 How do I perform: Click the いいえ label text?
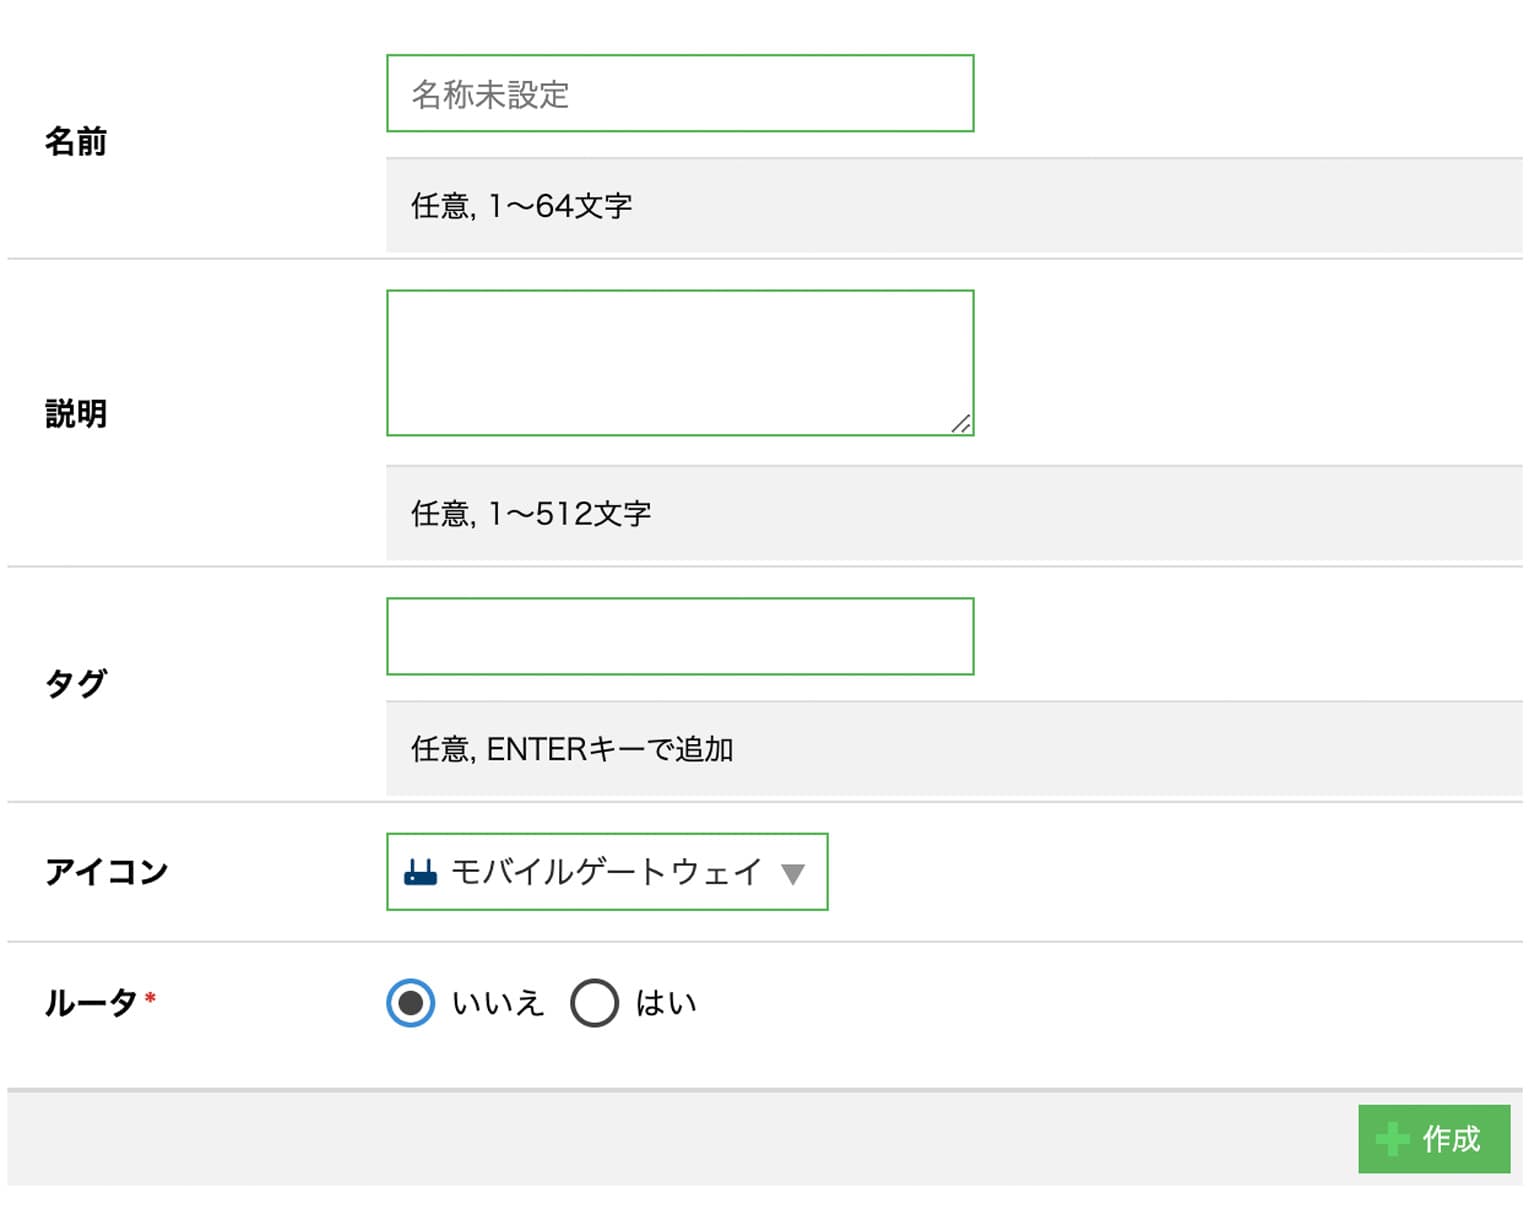(x=498, y=1003)
